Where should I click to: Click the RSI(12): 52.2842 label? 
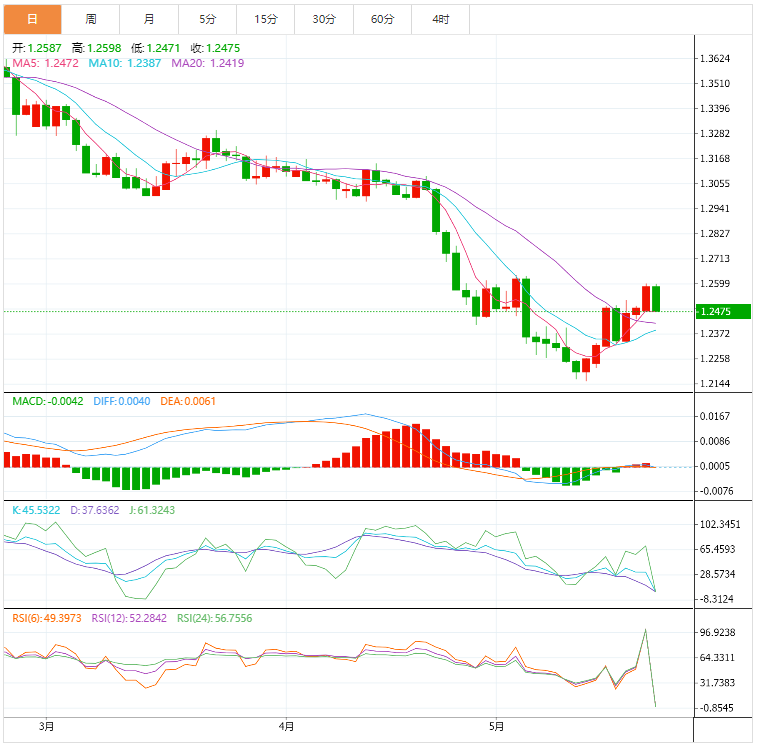tap(129, 618)
